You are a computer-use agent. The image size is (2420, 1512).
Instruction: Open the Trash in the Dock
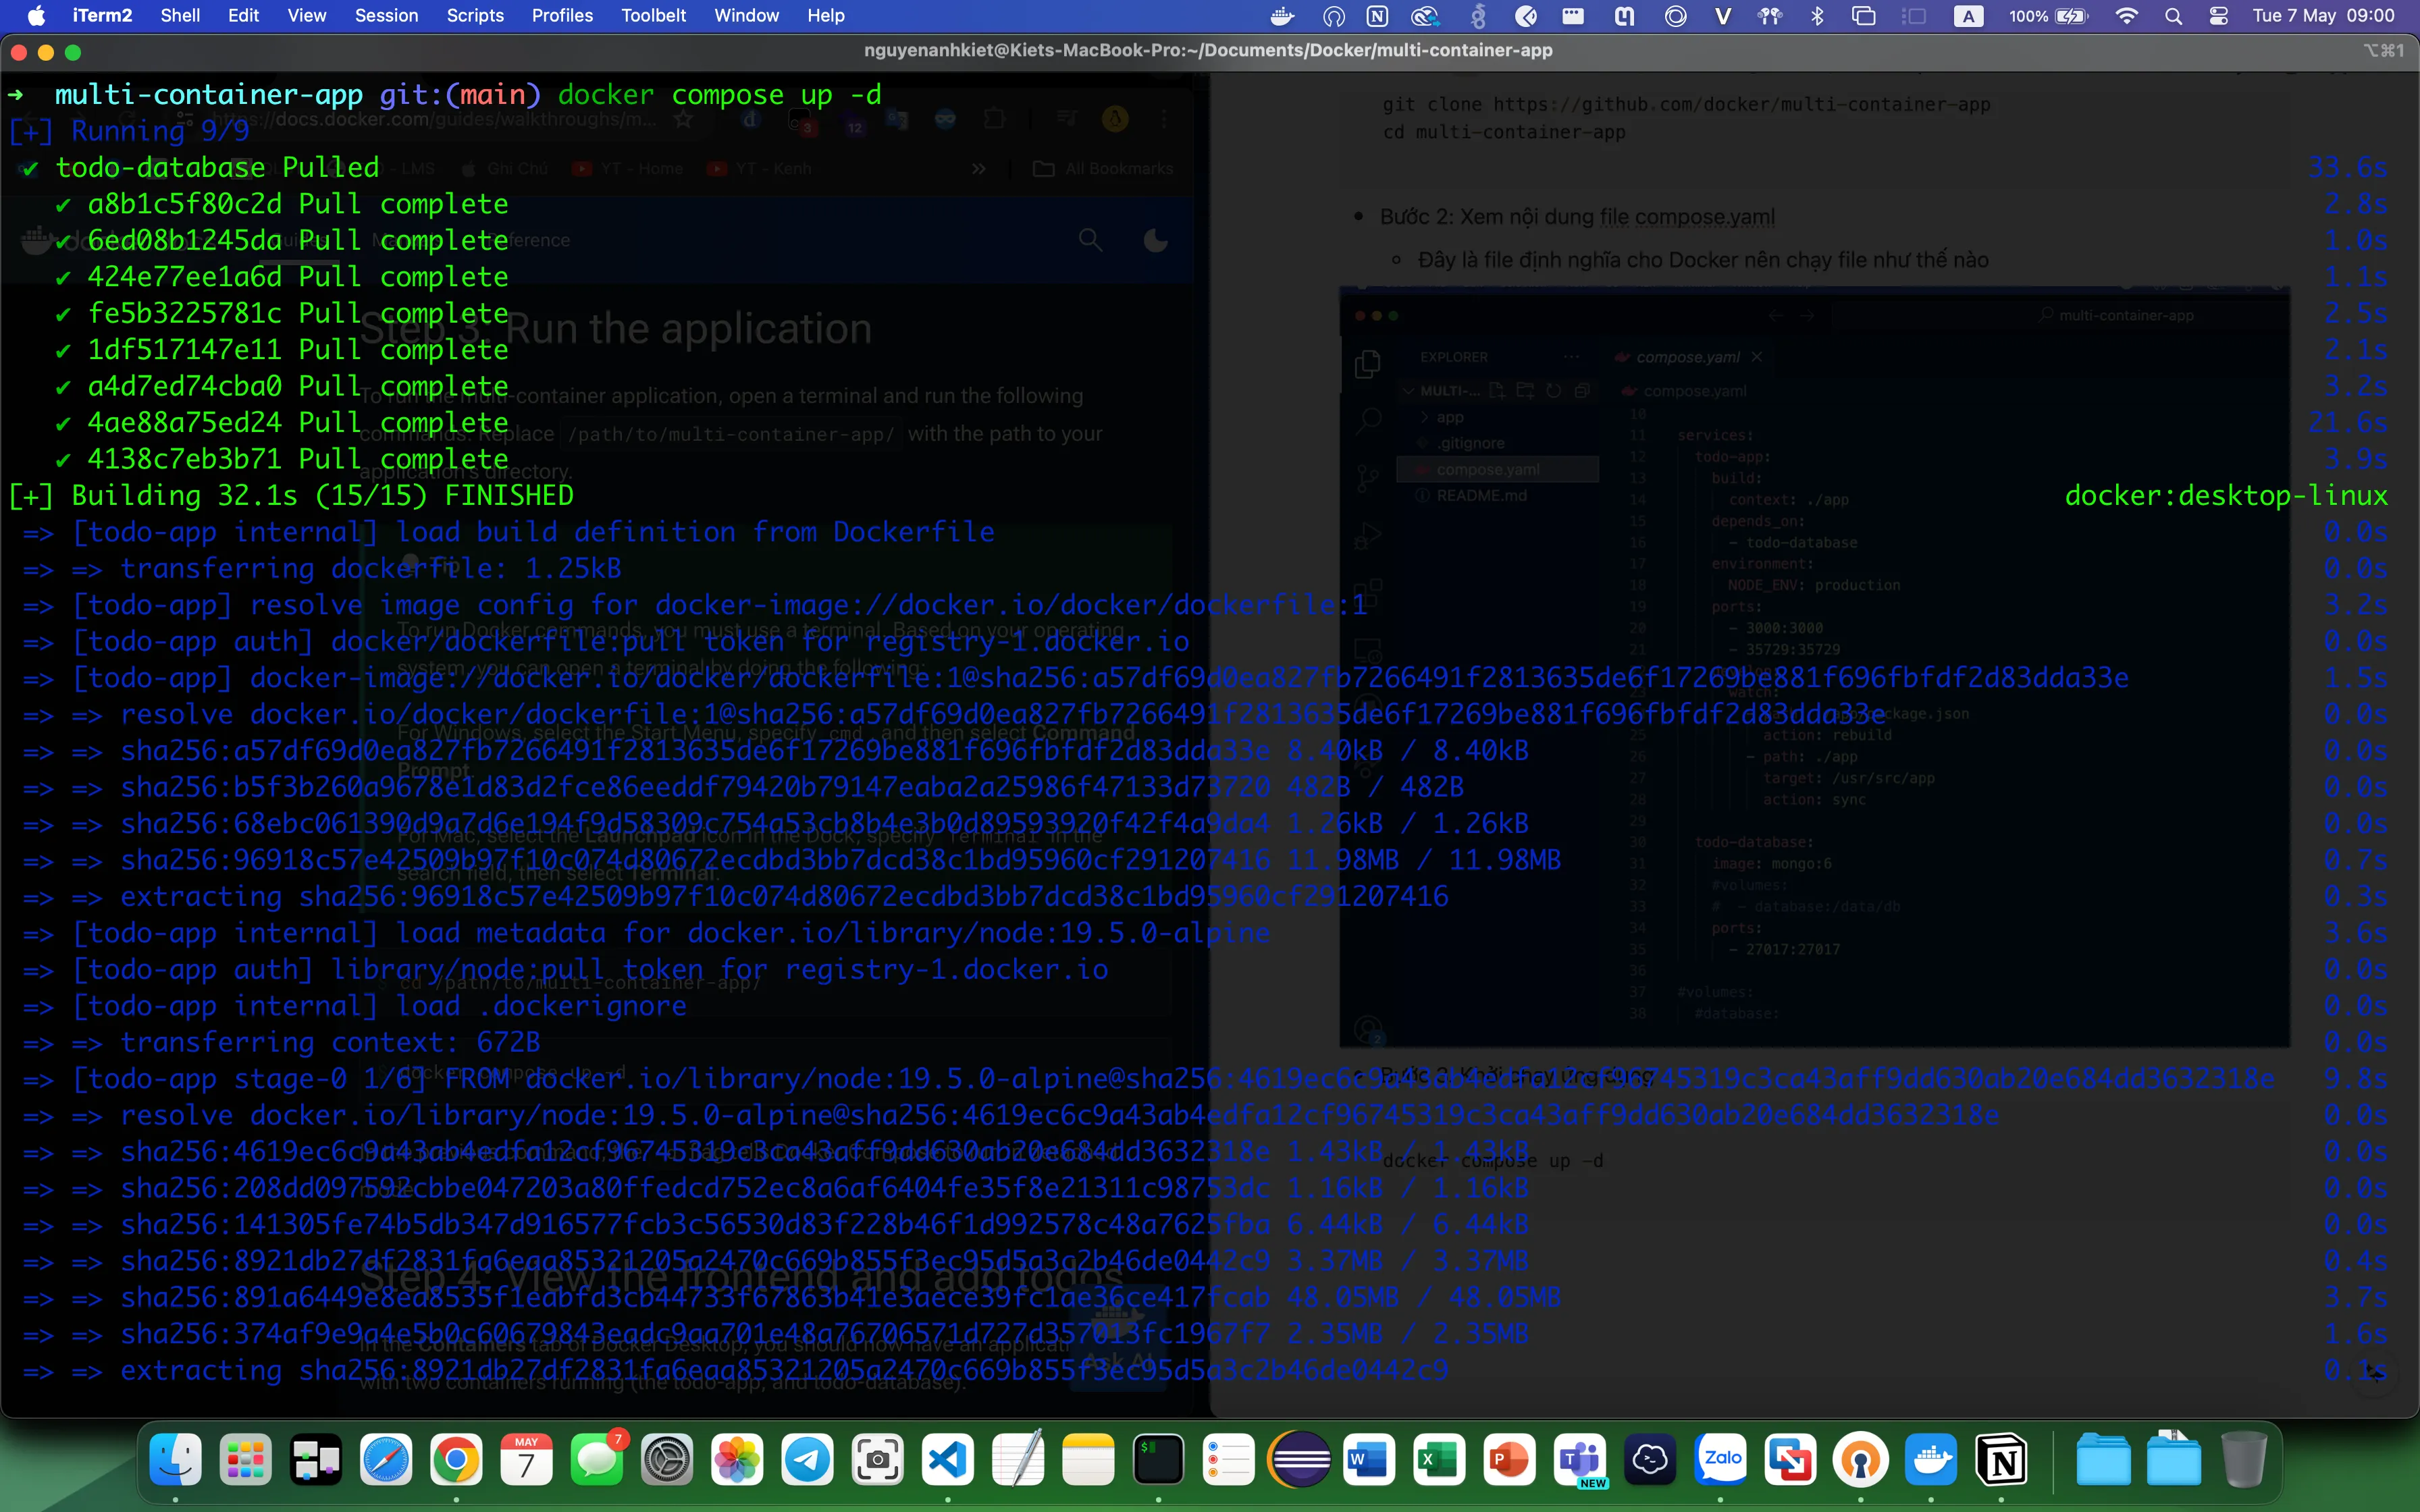(2243, 1461)
